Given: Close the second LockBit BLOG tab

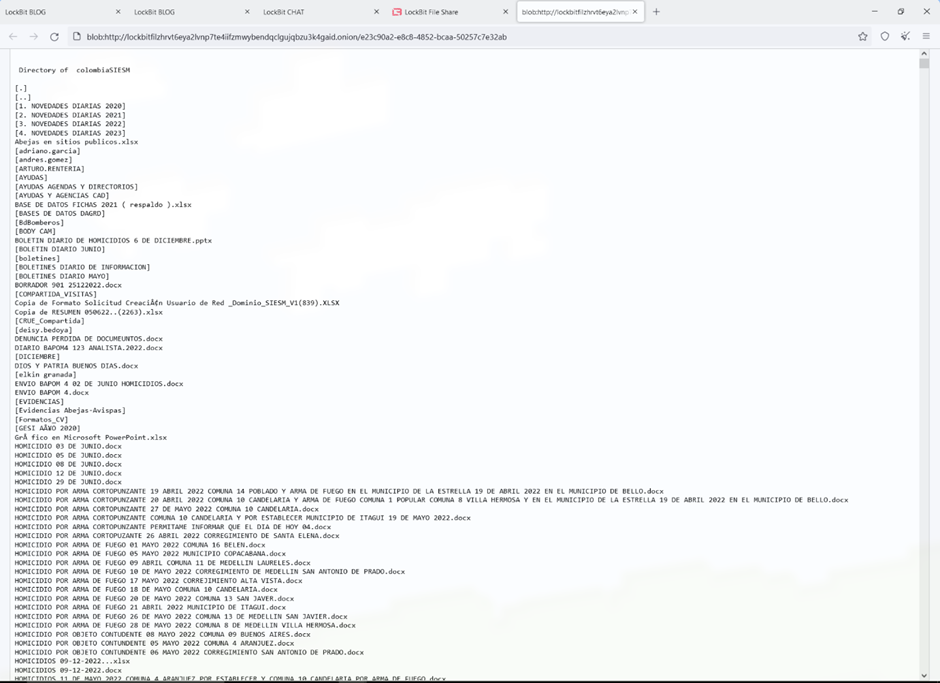Looking at the screenshot, I should pos(247,11).
